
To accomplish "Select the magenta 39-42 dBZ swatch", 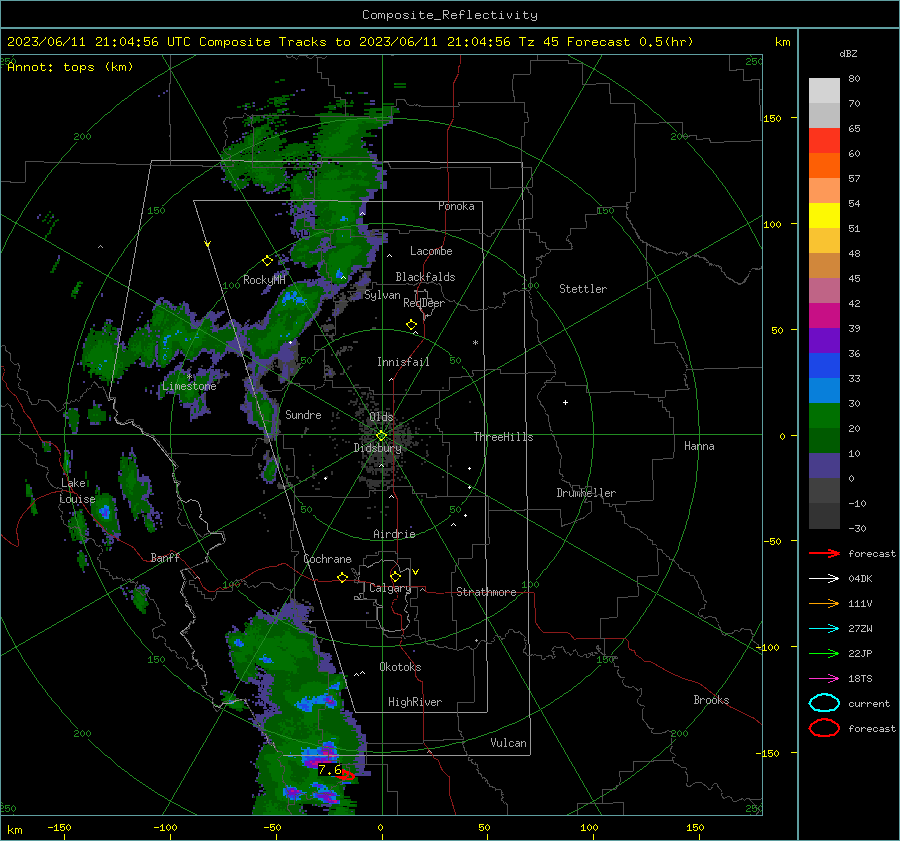I will tap(824, 316).
